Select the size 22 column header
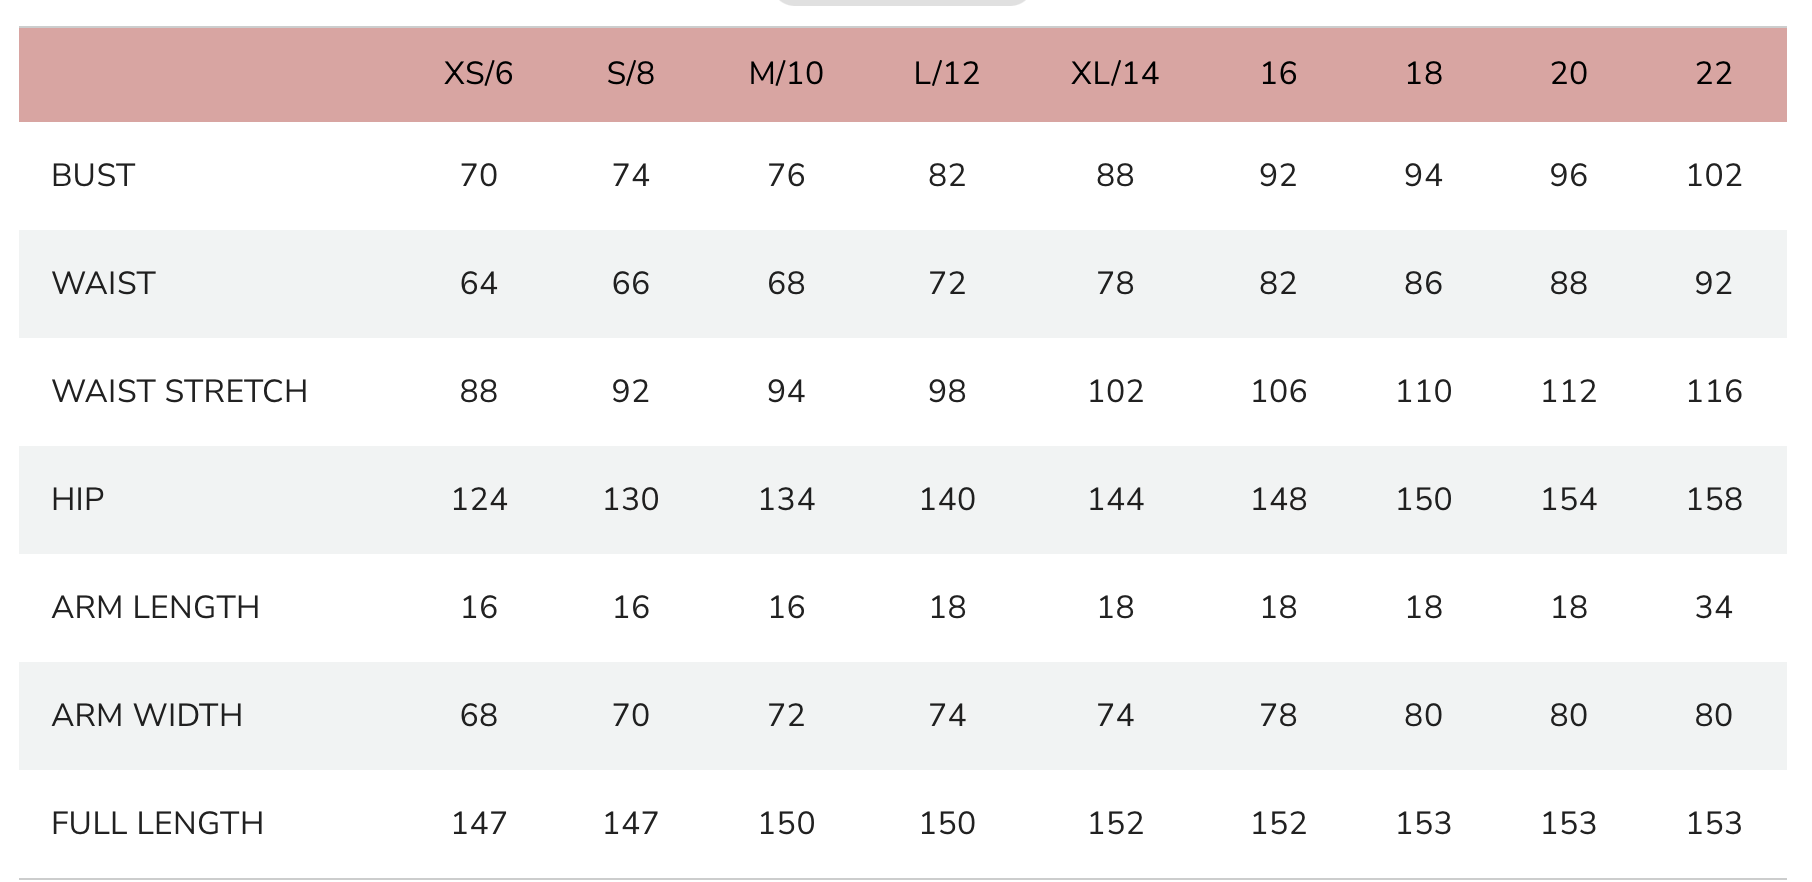The height and width of the screenshot is (882, 1812). [1713, 74]
